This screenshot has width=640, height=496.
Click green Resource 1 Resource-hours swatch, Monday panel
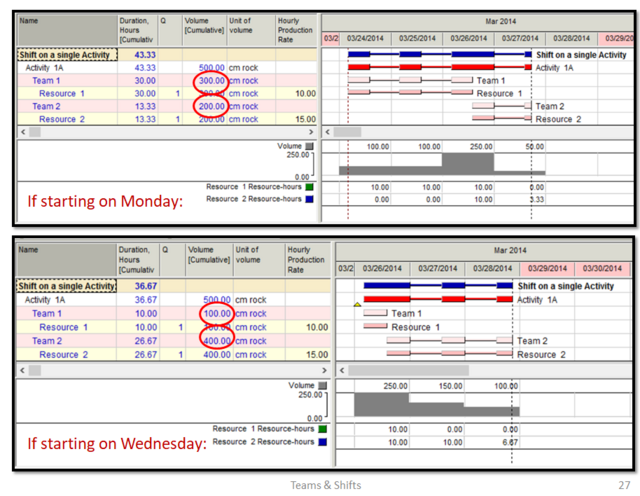309,187
